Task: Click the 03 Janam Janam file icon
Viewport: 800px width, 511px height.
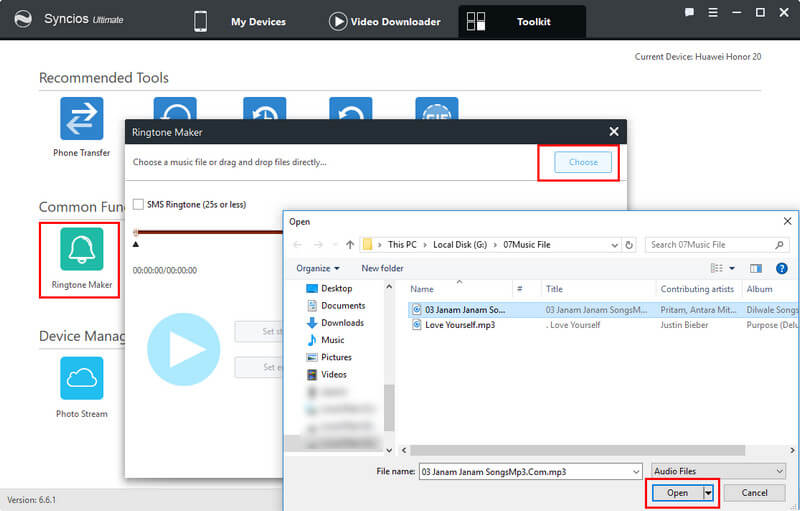Action: pos(417,310)
